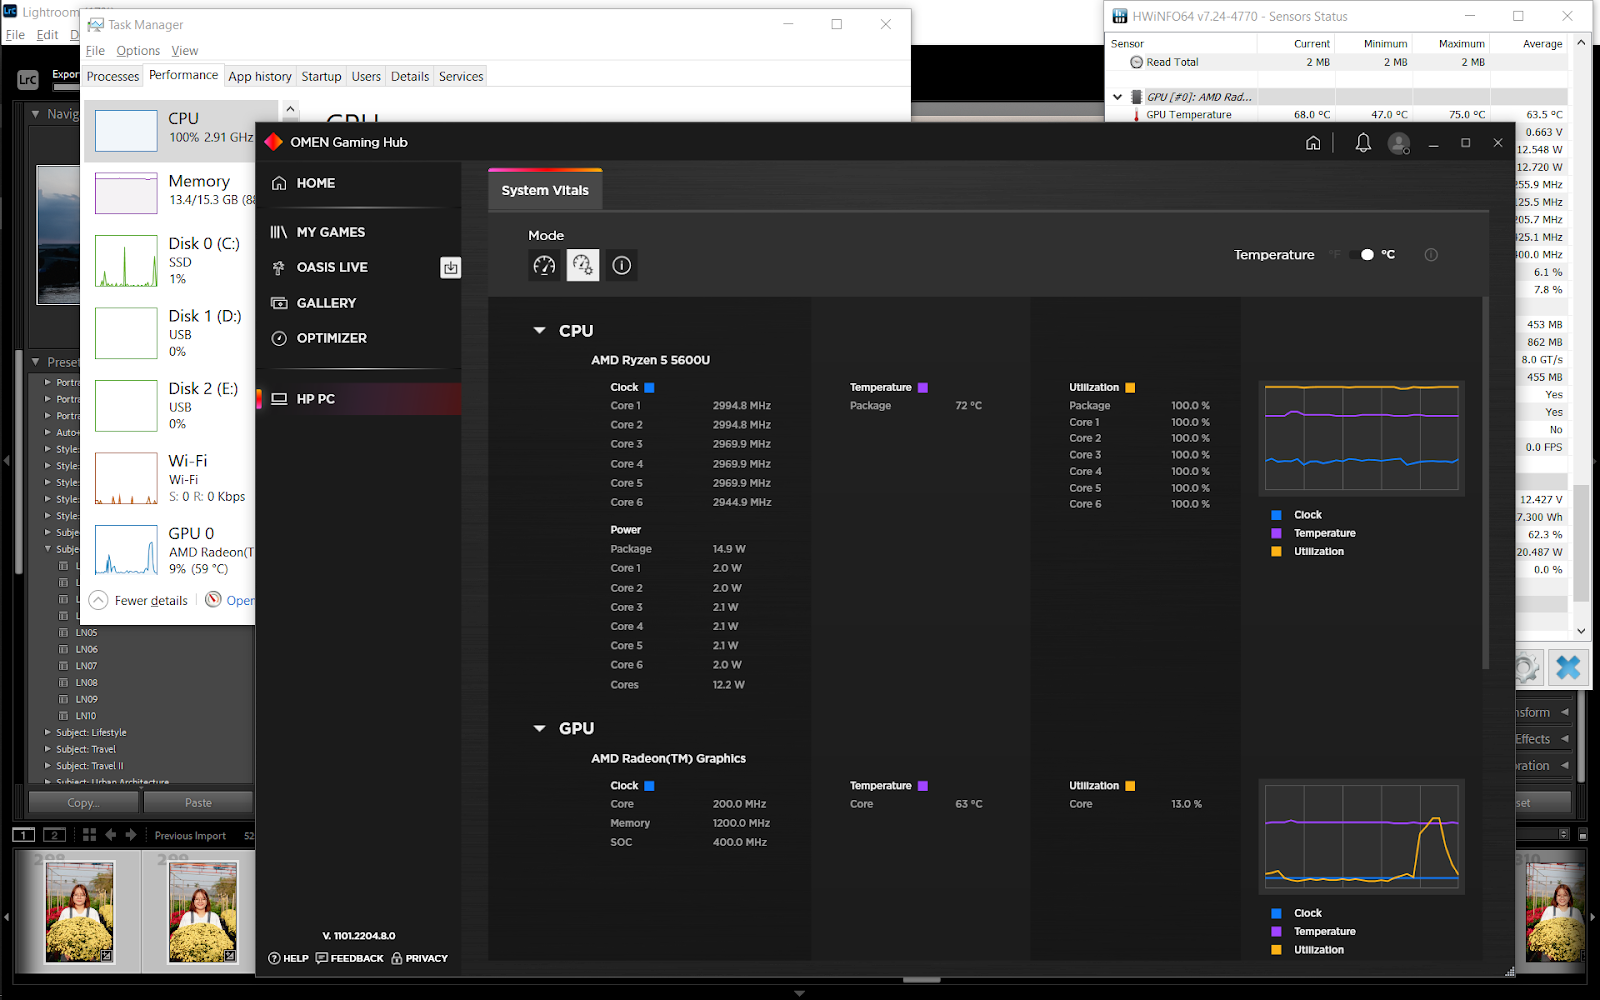The image size is (1600, 1000).
Task: Select LN08 preset in Lightroom
Action: [x=86, y=683]
